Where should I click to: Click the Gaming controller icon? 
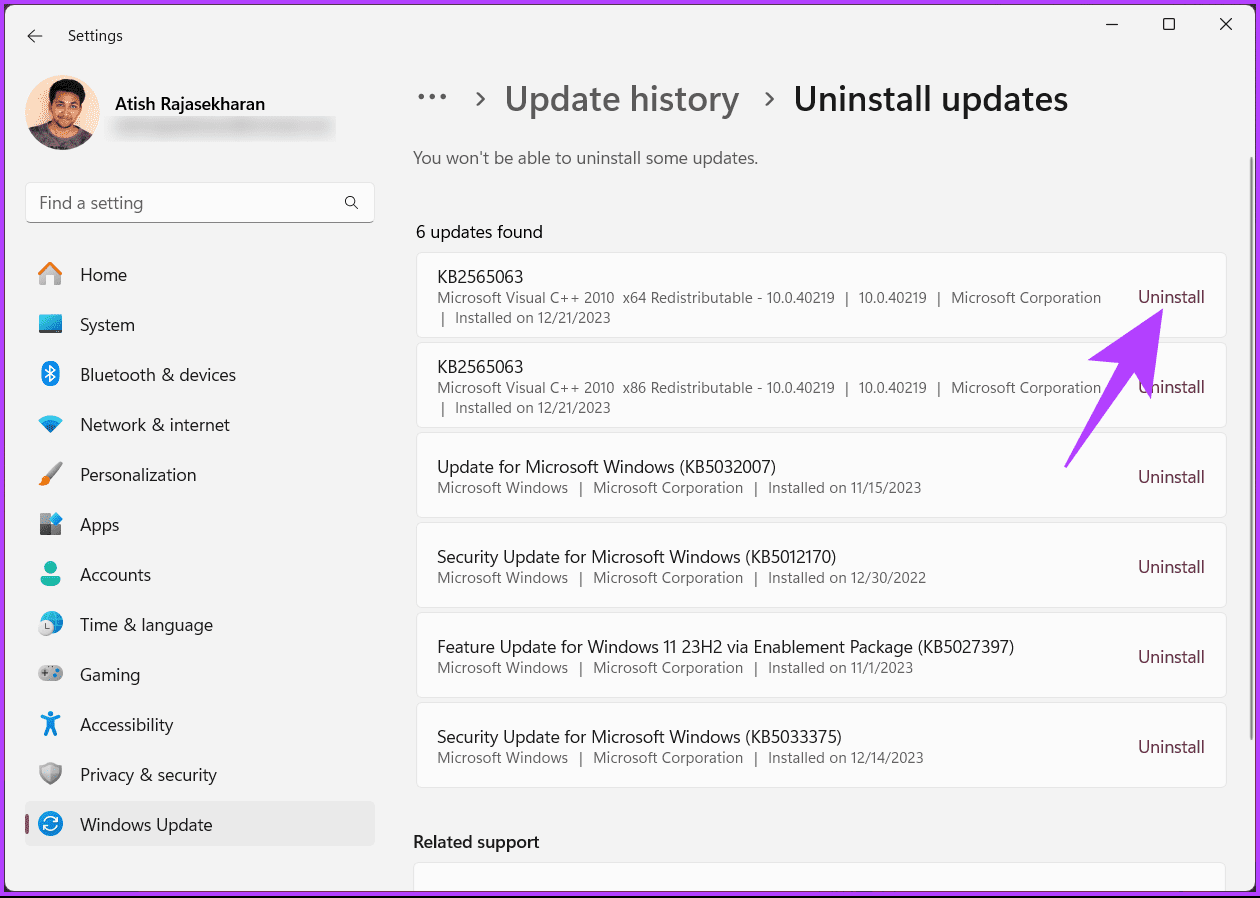[50, 674]
